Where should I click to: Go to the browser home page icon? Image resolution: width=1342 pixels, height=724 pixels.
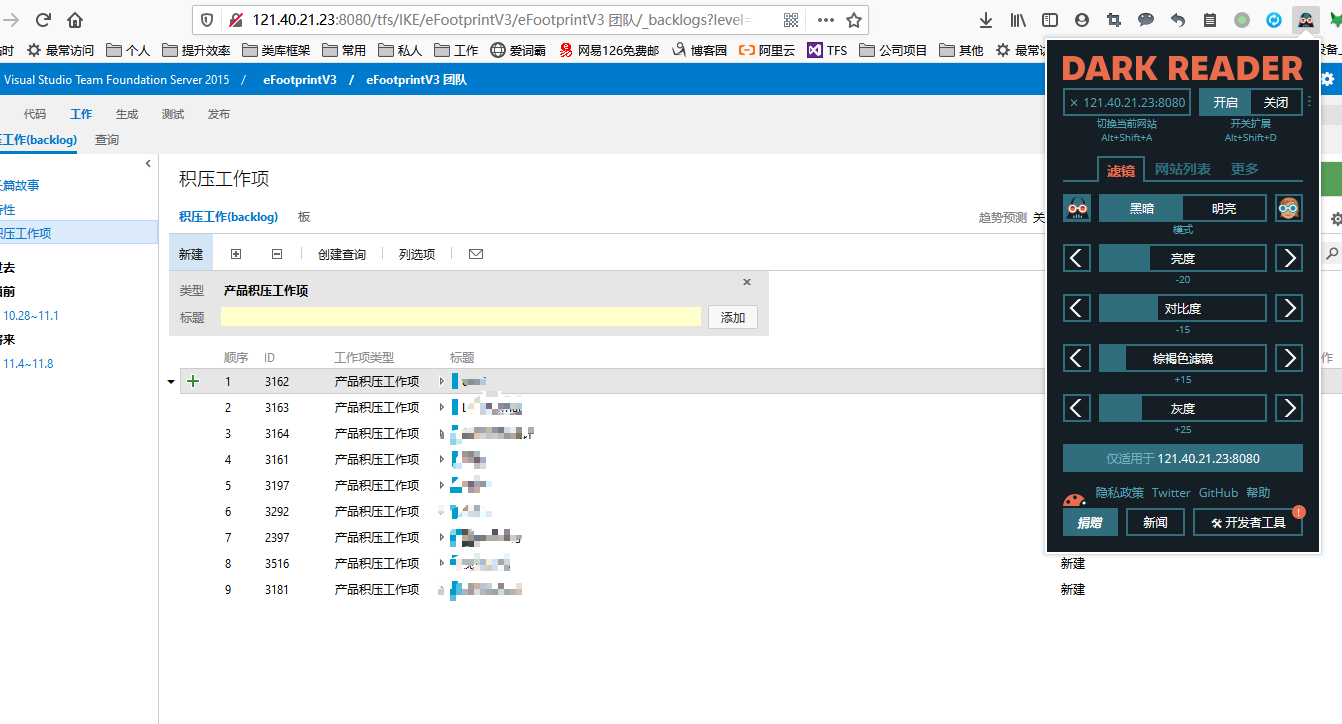(75, 20)
